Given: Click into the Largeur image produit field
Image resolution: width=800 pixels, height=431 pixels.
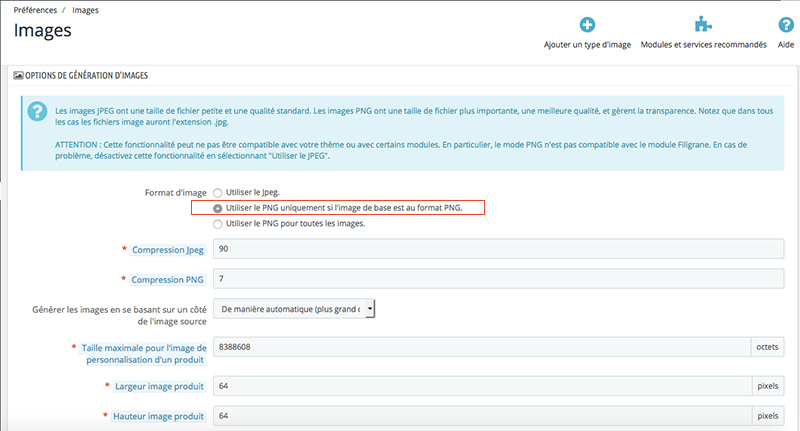Looking at the screenshot, I should (483, 386).
